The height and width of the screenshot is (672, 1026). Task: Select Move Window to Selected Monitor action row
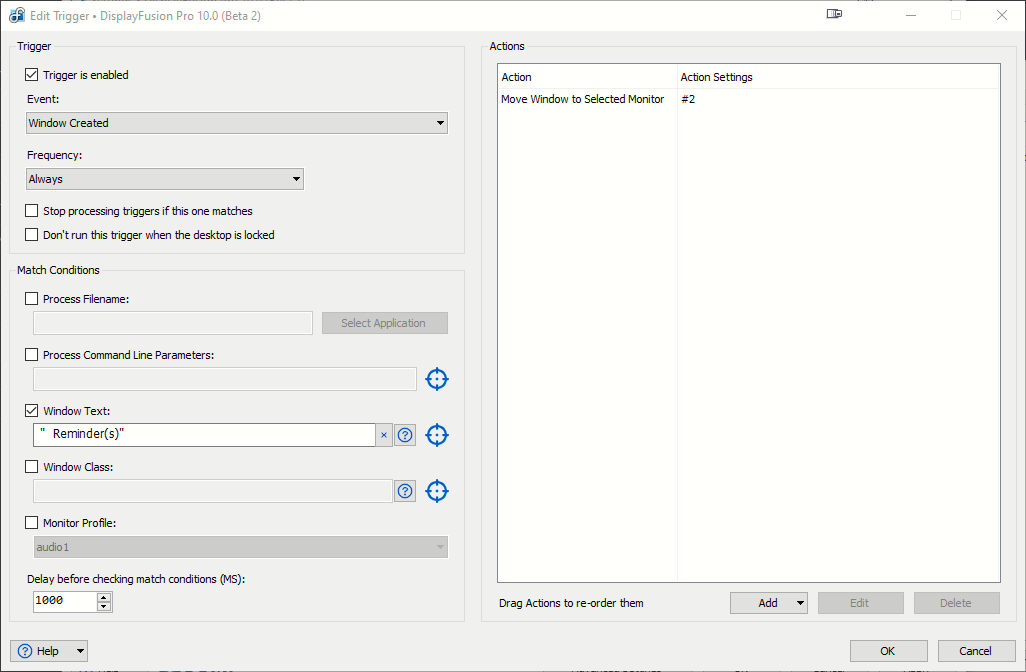[583, 99]
